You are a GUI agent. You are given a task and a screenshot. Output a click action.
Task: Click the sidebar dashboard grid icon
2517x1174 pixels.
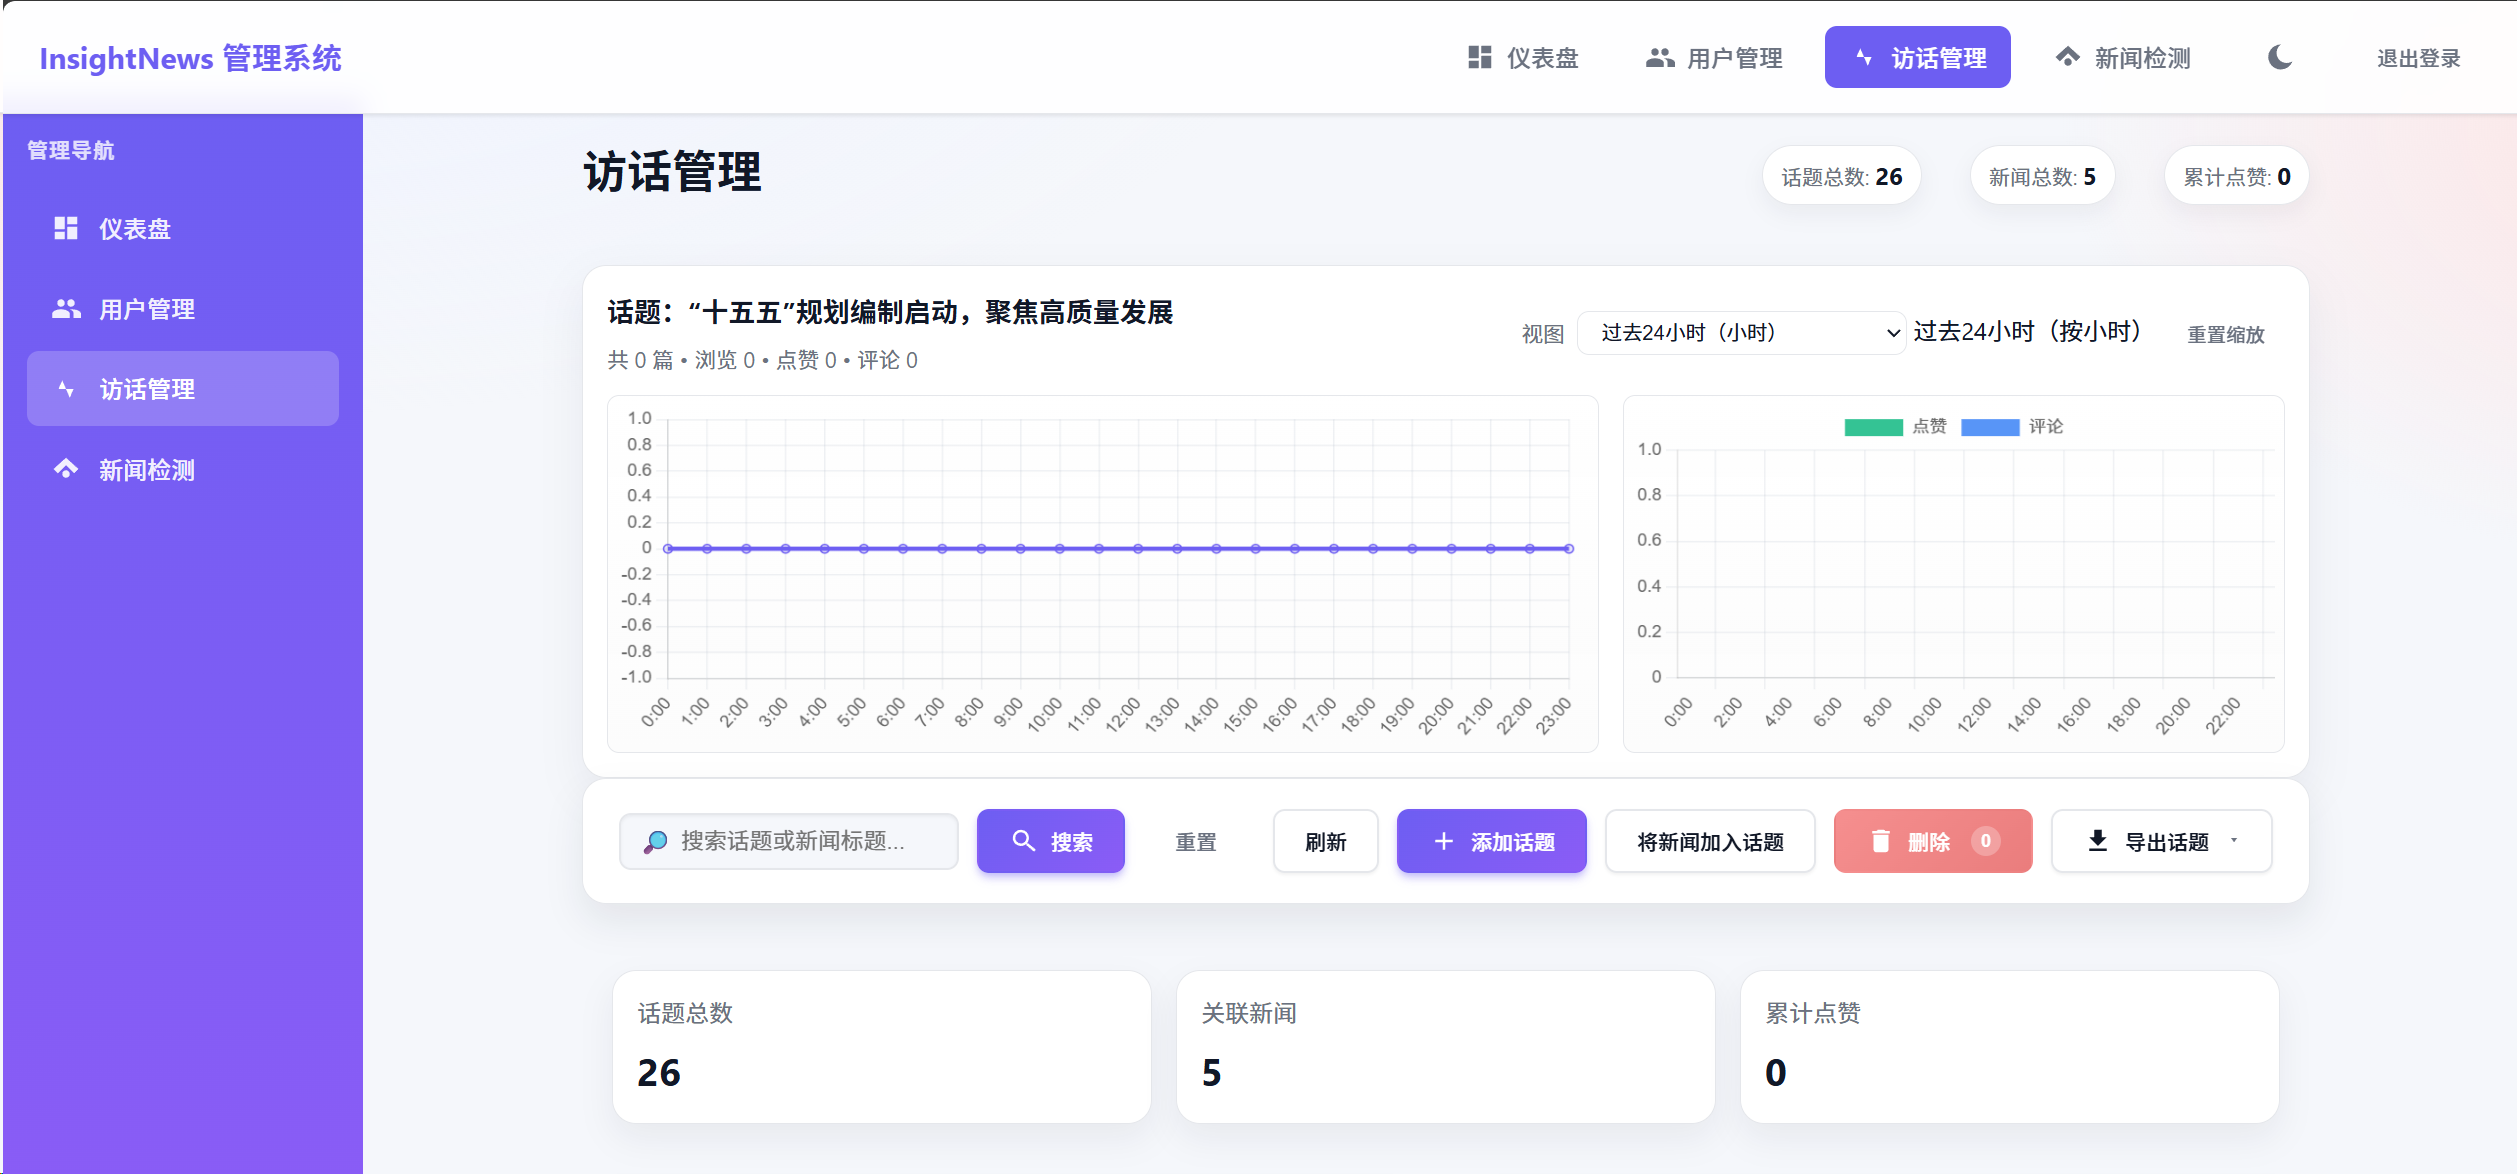[66, 228]
